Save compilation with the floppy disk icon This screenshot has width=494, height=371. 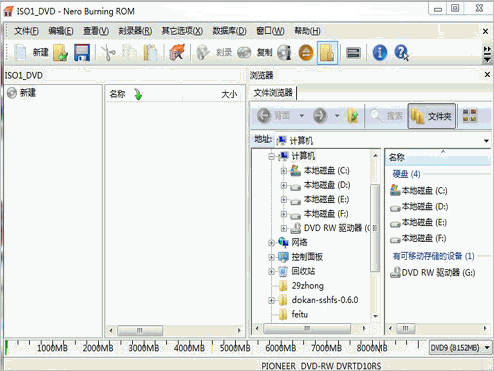click(x=82, y=52)
